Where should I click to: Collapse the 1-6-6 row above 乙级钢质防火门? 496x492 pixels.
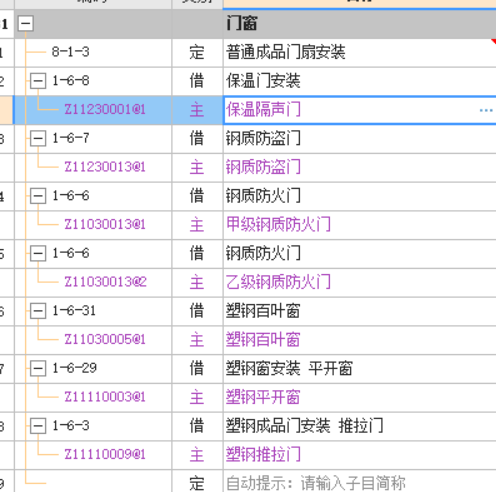coord(38,254)
